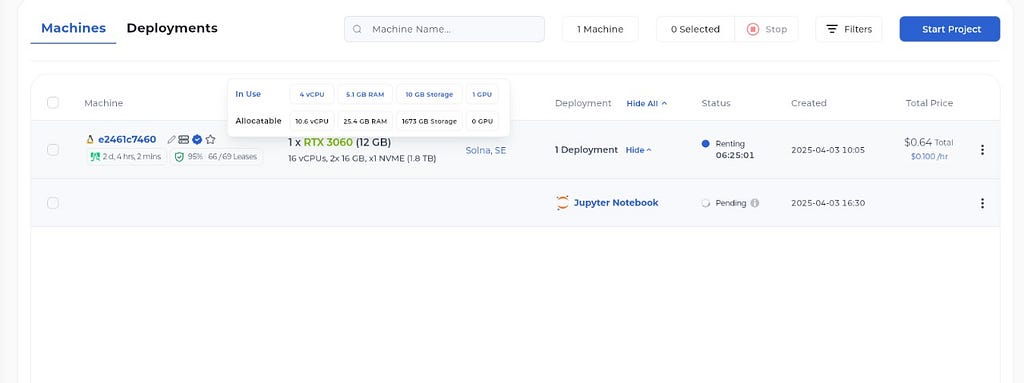This screenshot has width=1024, height=383.
Task: Click the 2025-04-03 16:30 created date
Action: pyautogui.click(x=827, y=203)
